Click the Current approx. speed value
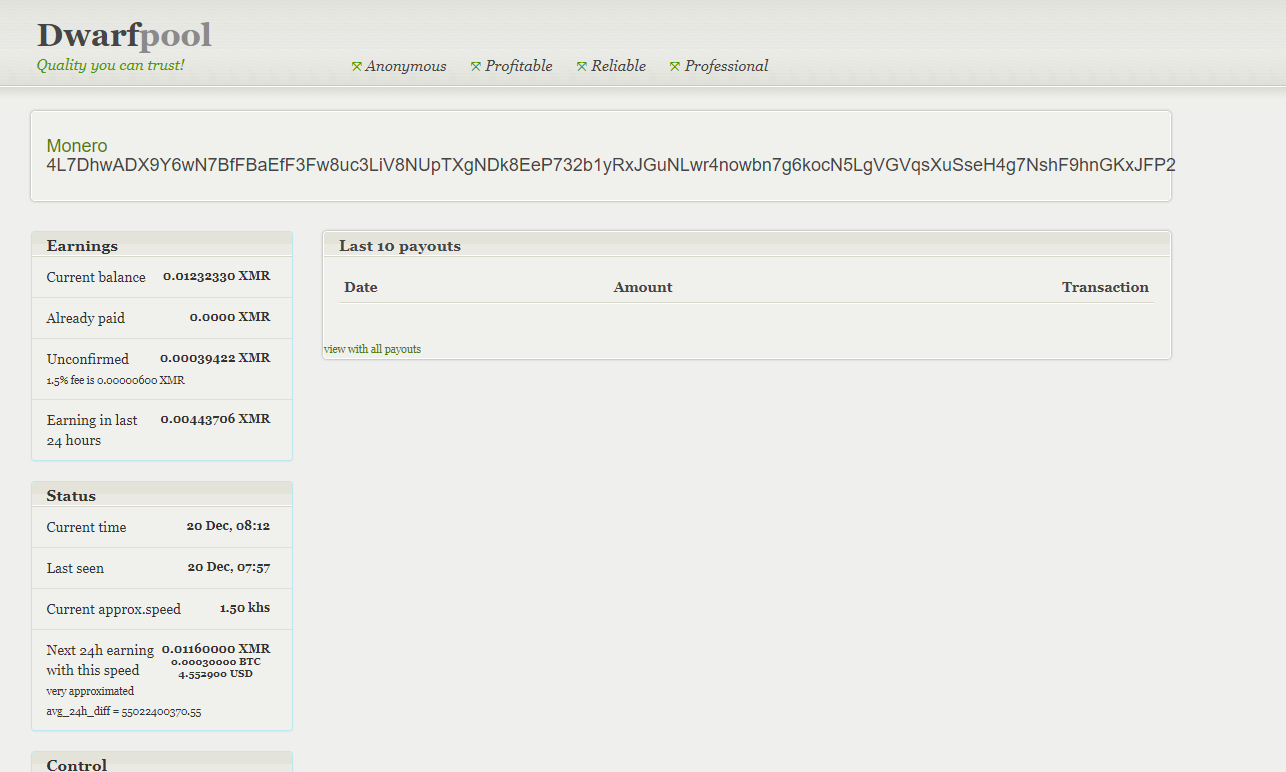 click(x=244, y=608)
